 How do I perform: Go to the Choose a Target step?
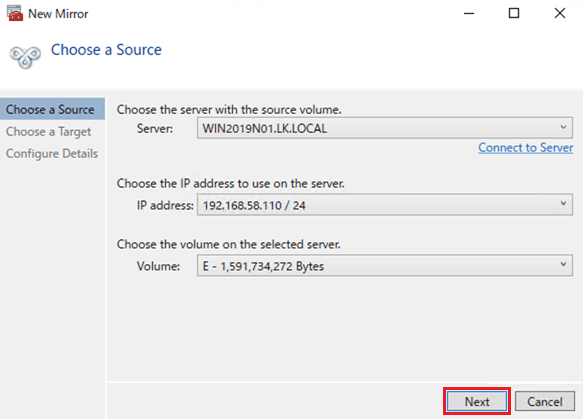48,132
